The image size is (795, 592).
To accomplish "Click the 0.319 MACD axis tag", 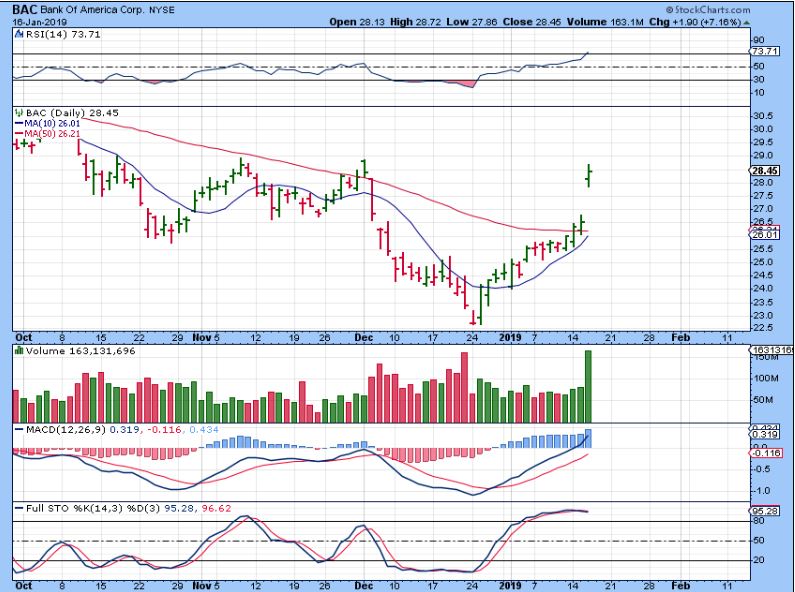I will coord(765,435).
